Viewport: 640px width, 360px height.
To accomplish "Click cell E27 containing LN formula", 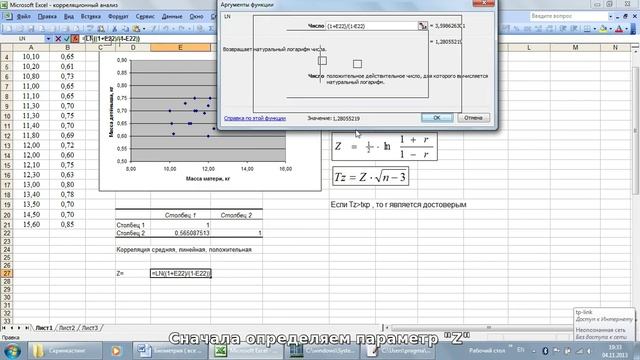I will click(180, 273).
